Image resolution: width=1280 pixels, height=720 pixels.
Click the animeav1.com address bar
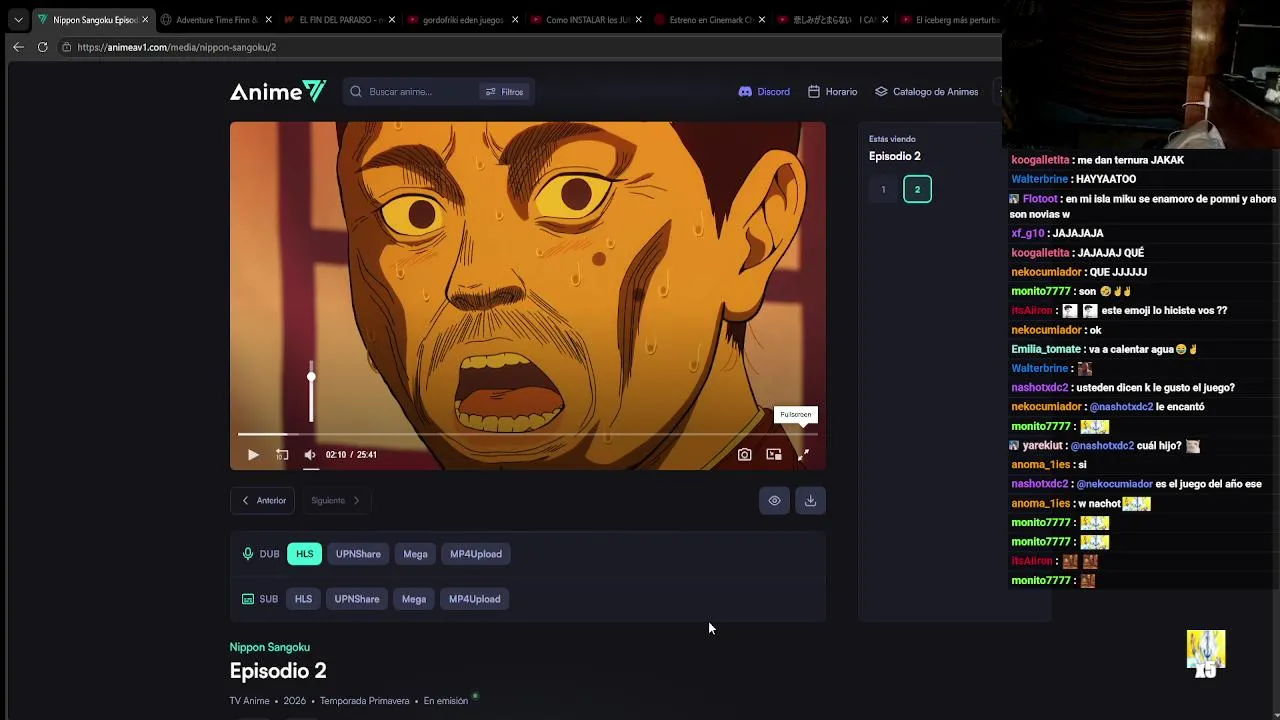click(530, 47)
